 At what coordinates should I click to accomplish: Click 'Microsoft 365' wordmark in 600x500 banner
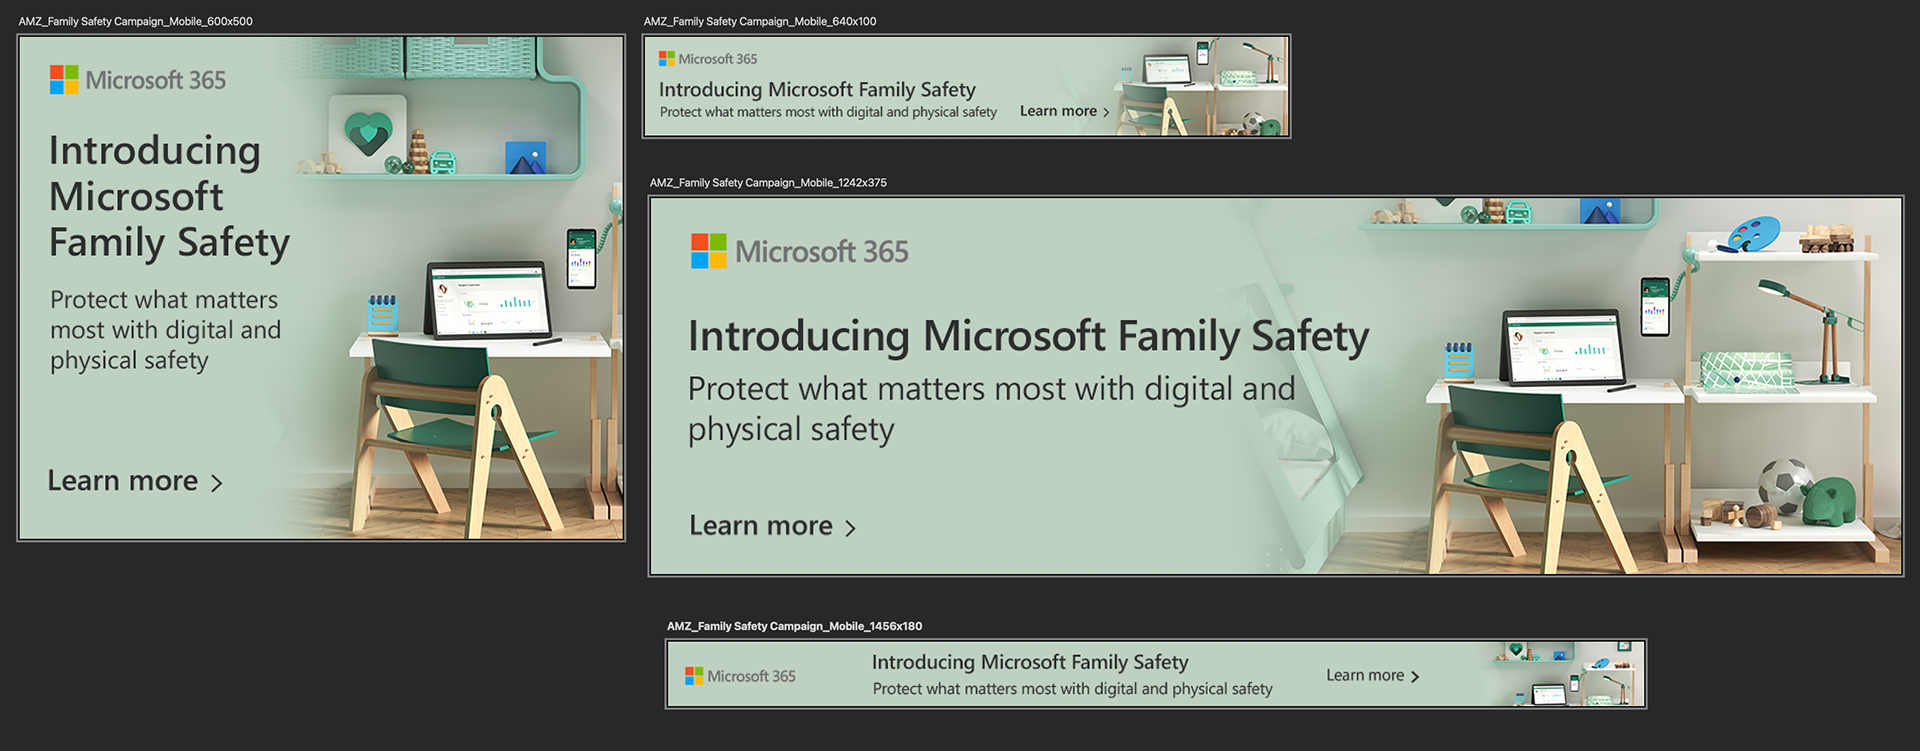click(156, 80)
